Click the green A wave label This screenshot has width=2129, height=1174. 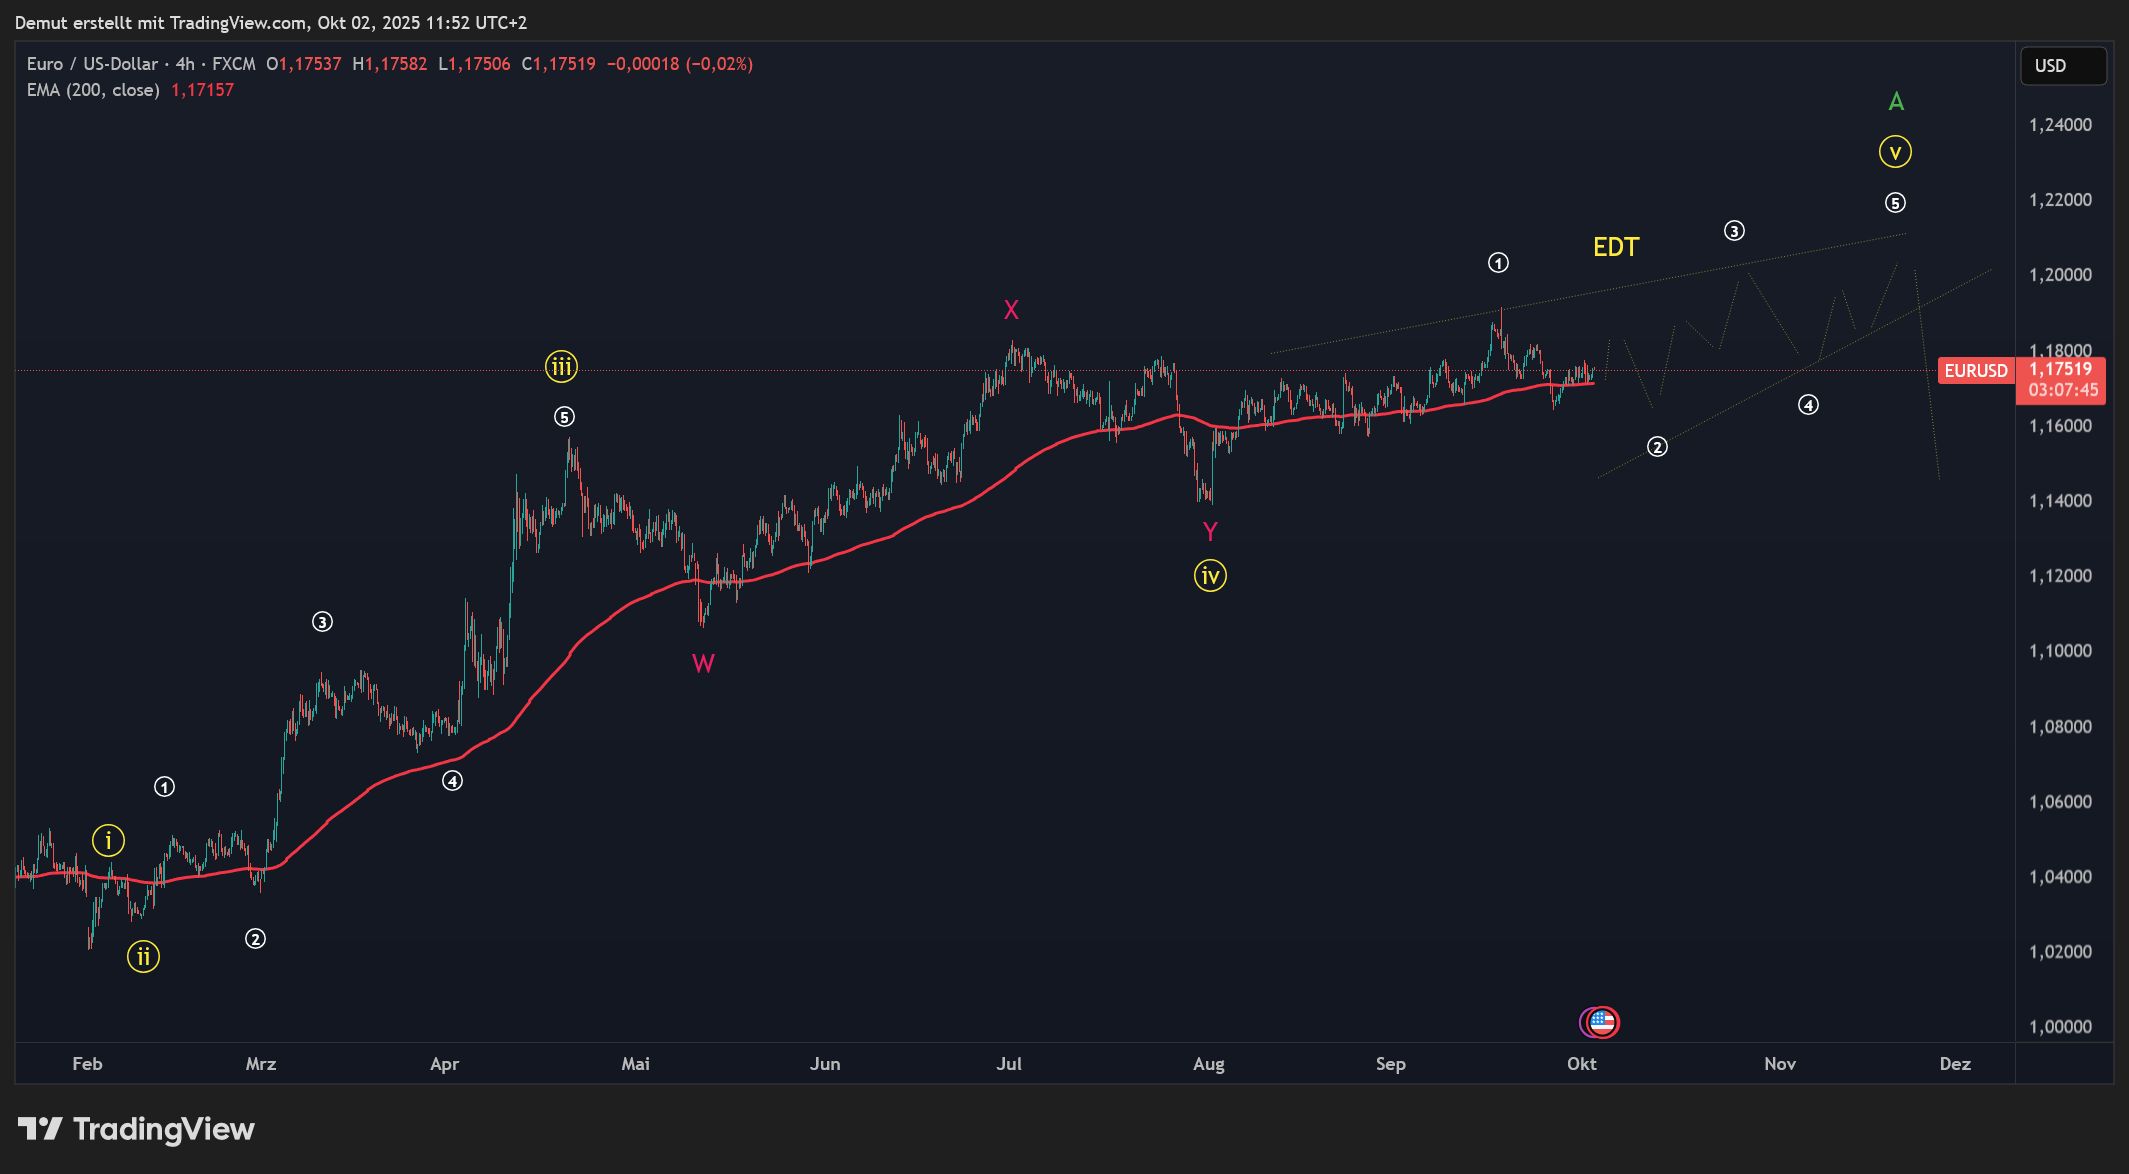(x=1896, y=102)
